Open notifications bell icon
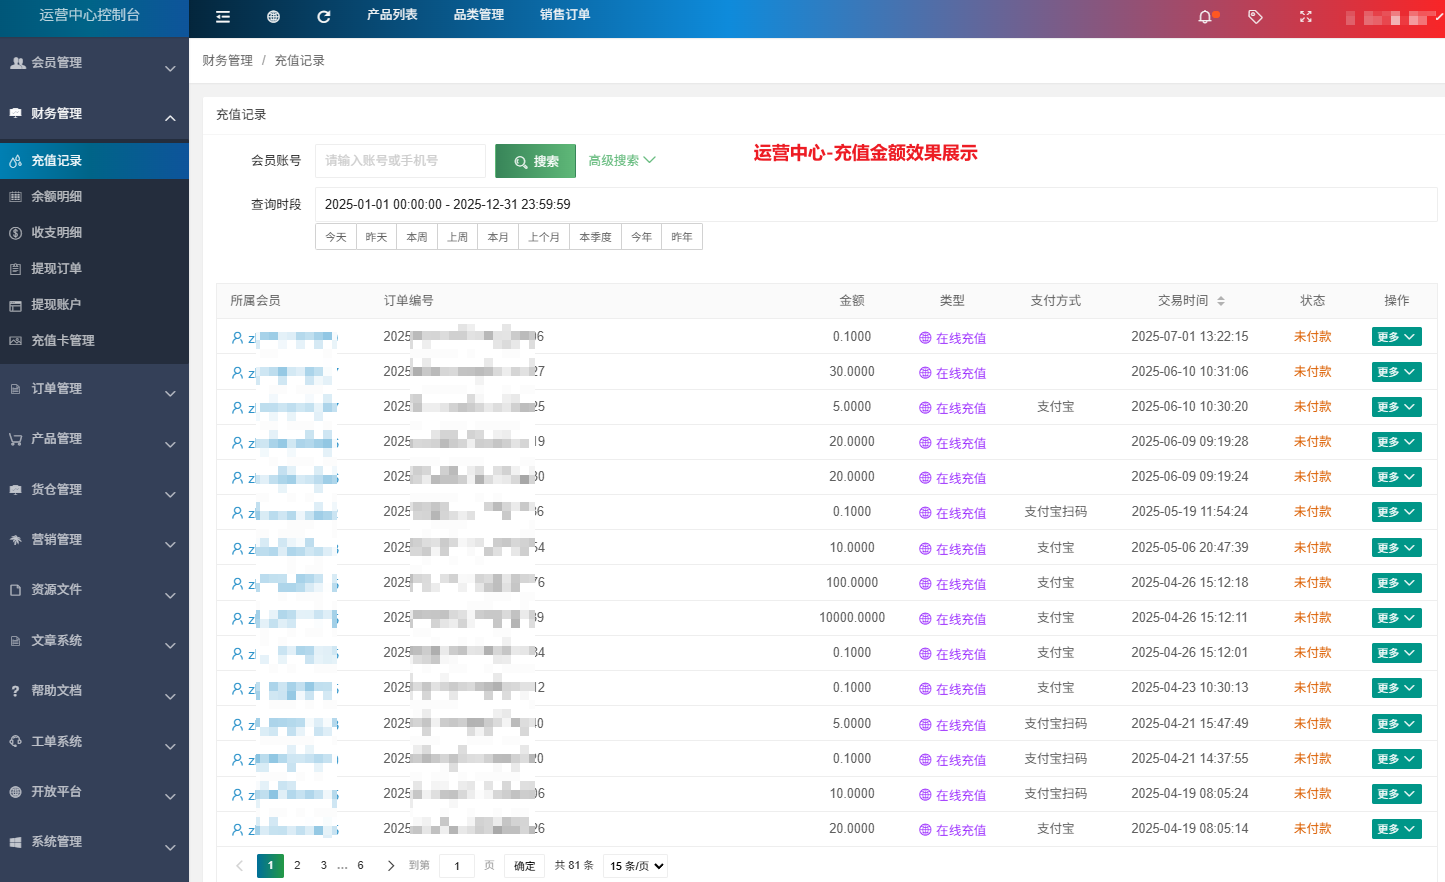 pyautogui.click(x=1205, y=16)
